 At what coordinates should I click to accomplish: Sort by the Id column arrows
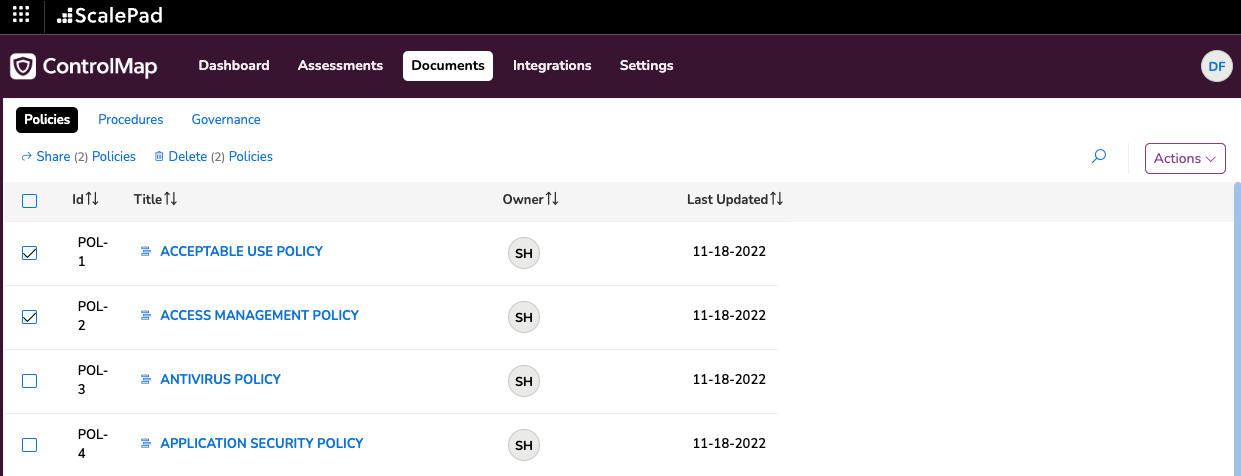(92, 200)
